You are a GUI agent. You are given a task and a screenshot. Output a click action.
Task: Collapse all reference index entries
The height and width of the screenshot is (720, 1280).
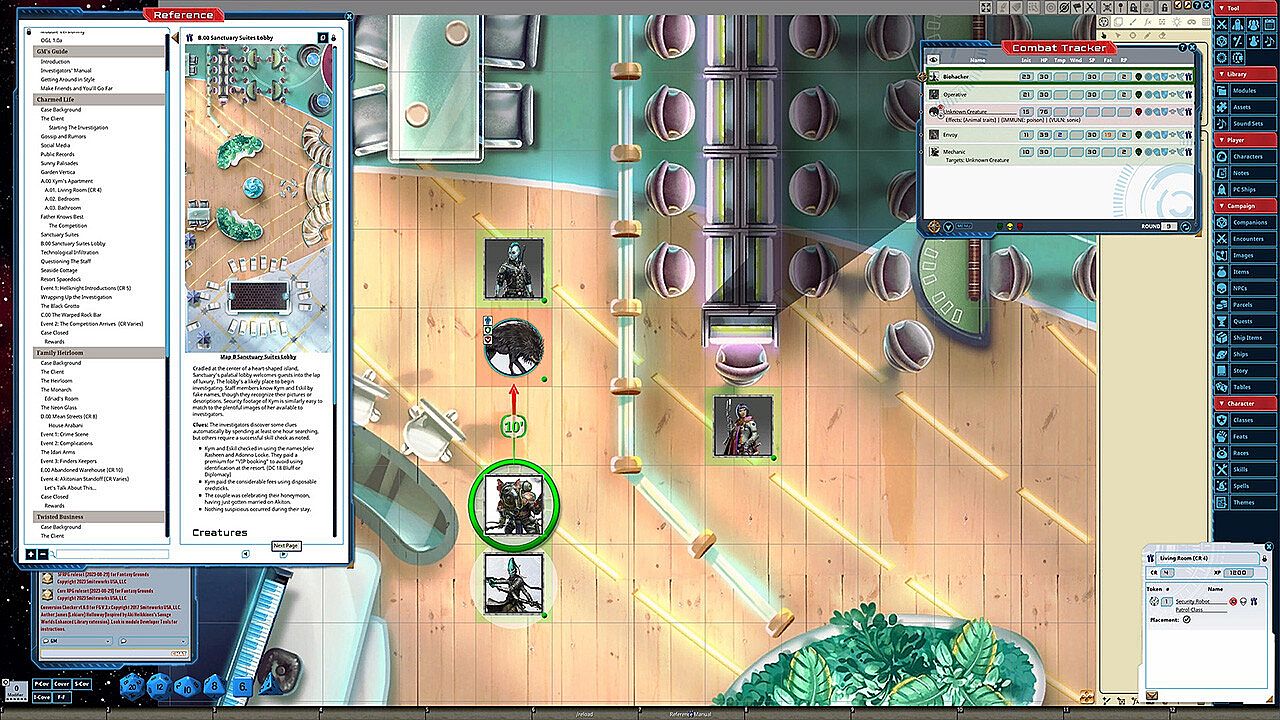(x=42, y=554)
